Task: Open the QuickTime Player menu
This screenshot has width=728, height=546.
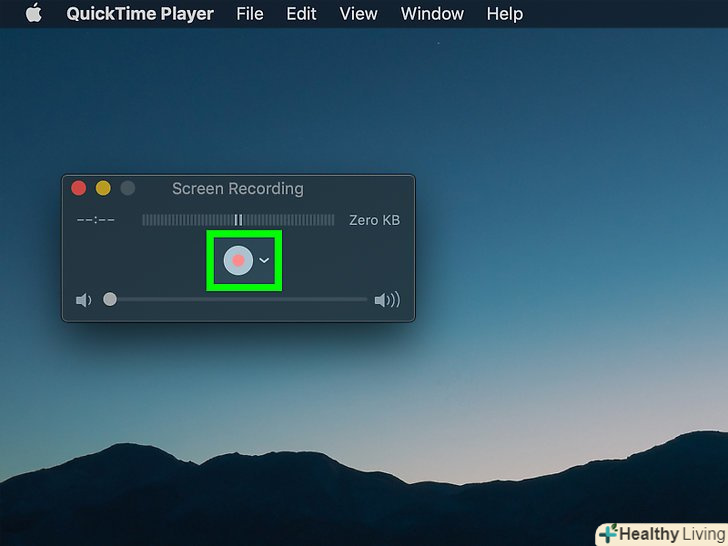Action: [x=140, y=14]
